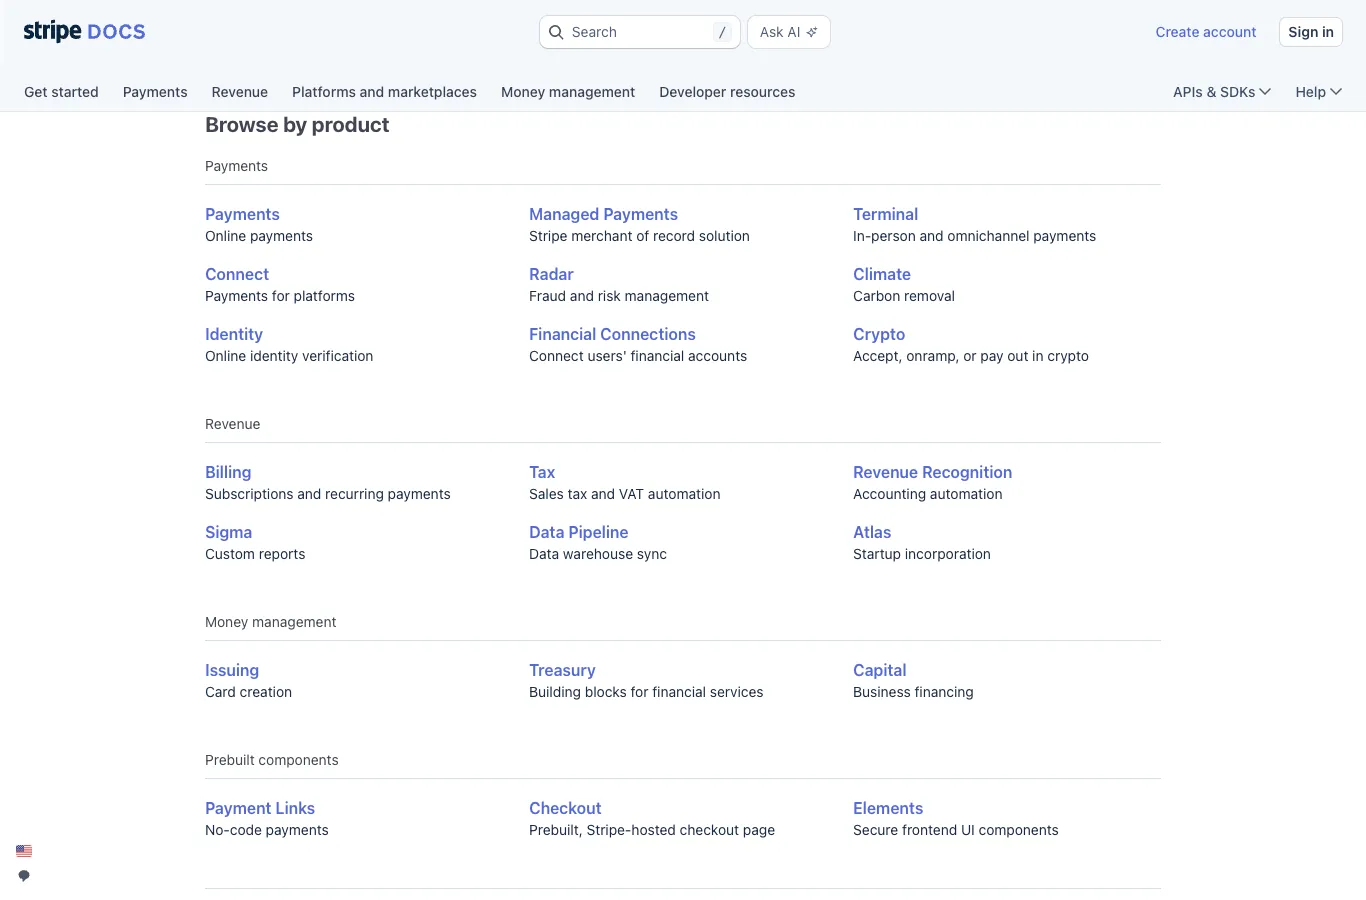Open the Capital product link
Viewport: 1366px width, 900px height.
pyautogui.click(x=879, y=670)
